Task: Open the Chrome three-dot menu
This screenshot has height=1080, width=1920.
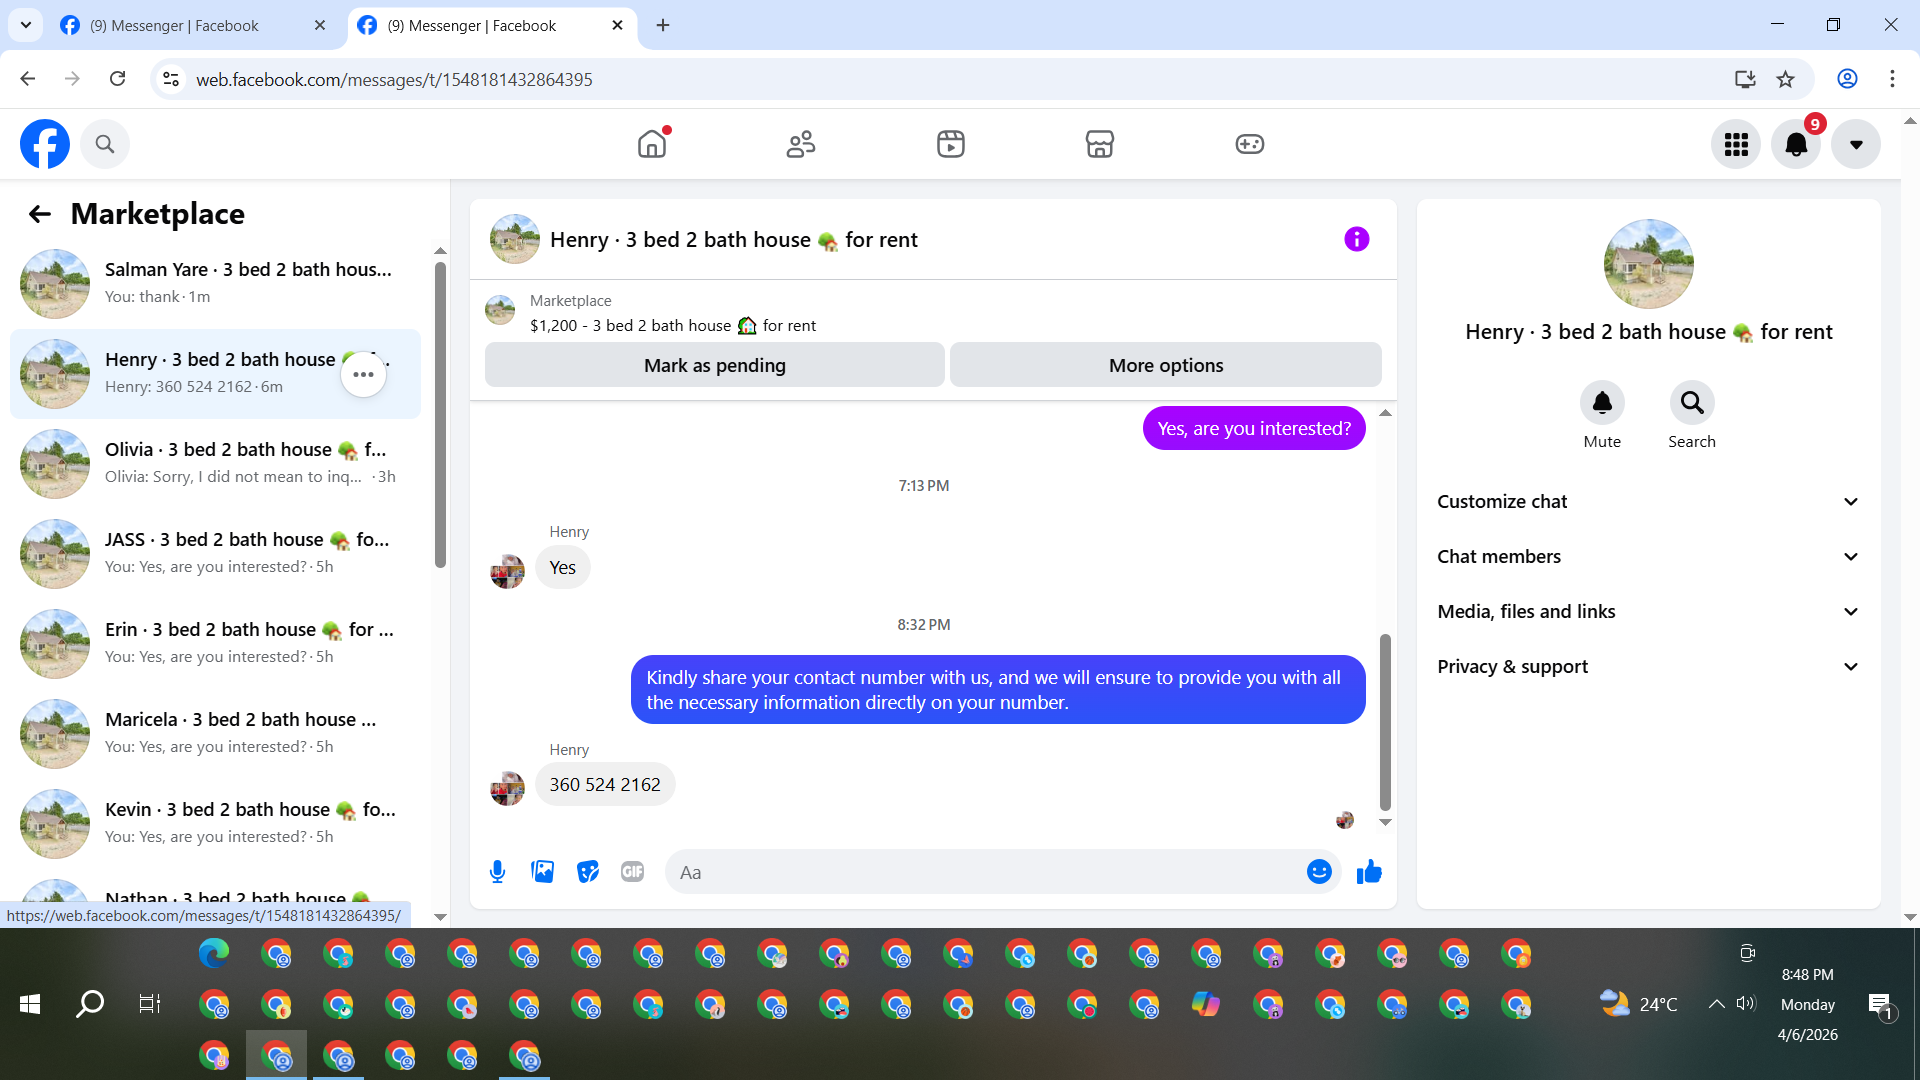Action: coord(1892,79)
